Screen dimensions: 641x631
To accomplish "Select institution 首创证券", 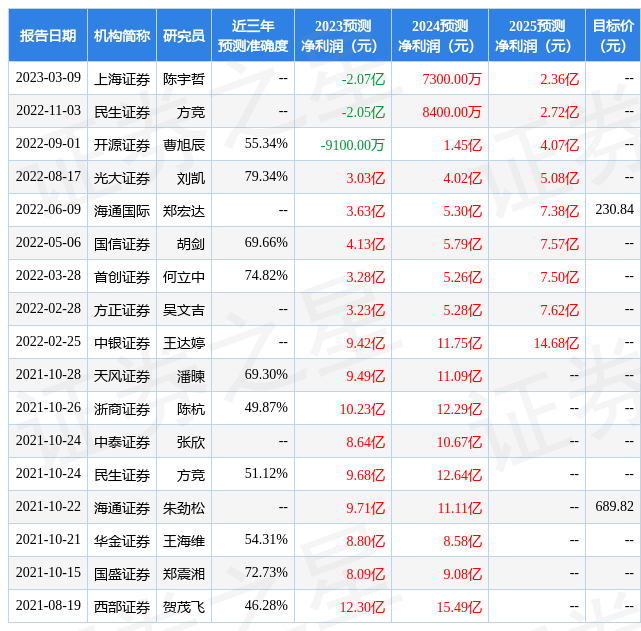I will point(122,277).
